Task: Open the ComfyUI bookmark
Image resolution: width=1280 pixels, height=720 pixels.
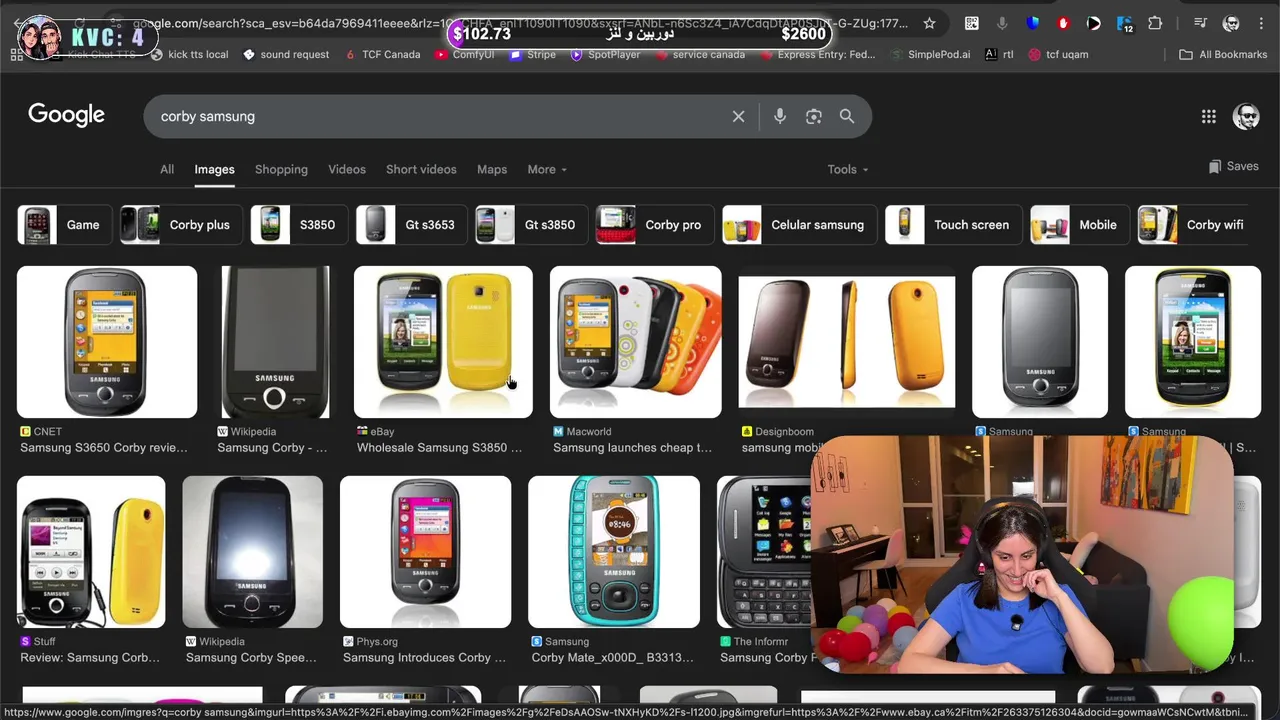Action: 464,54
